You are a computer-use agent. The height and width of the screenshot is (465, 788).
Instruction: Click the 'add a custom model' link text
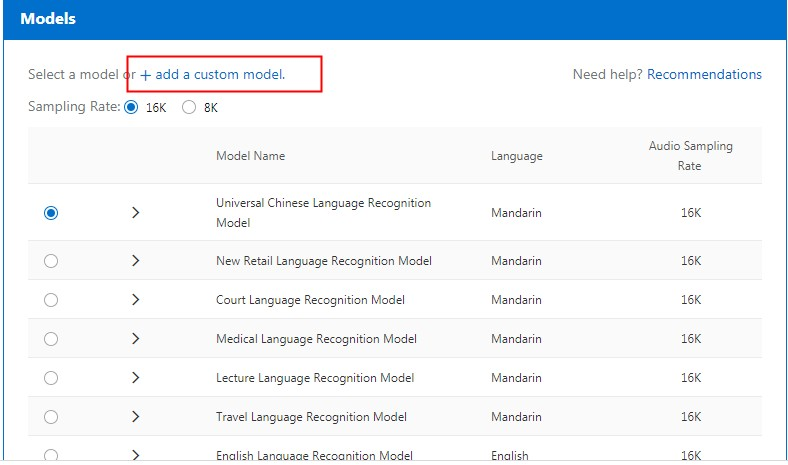(x=220, y=75)
